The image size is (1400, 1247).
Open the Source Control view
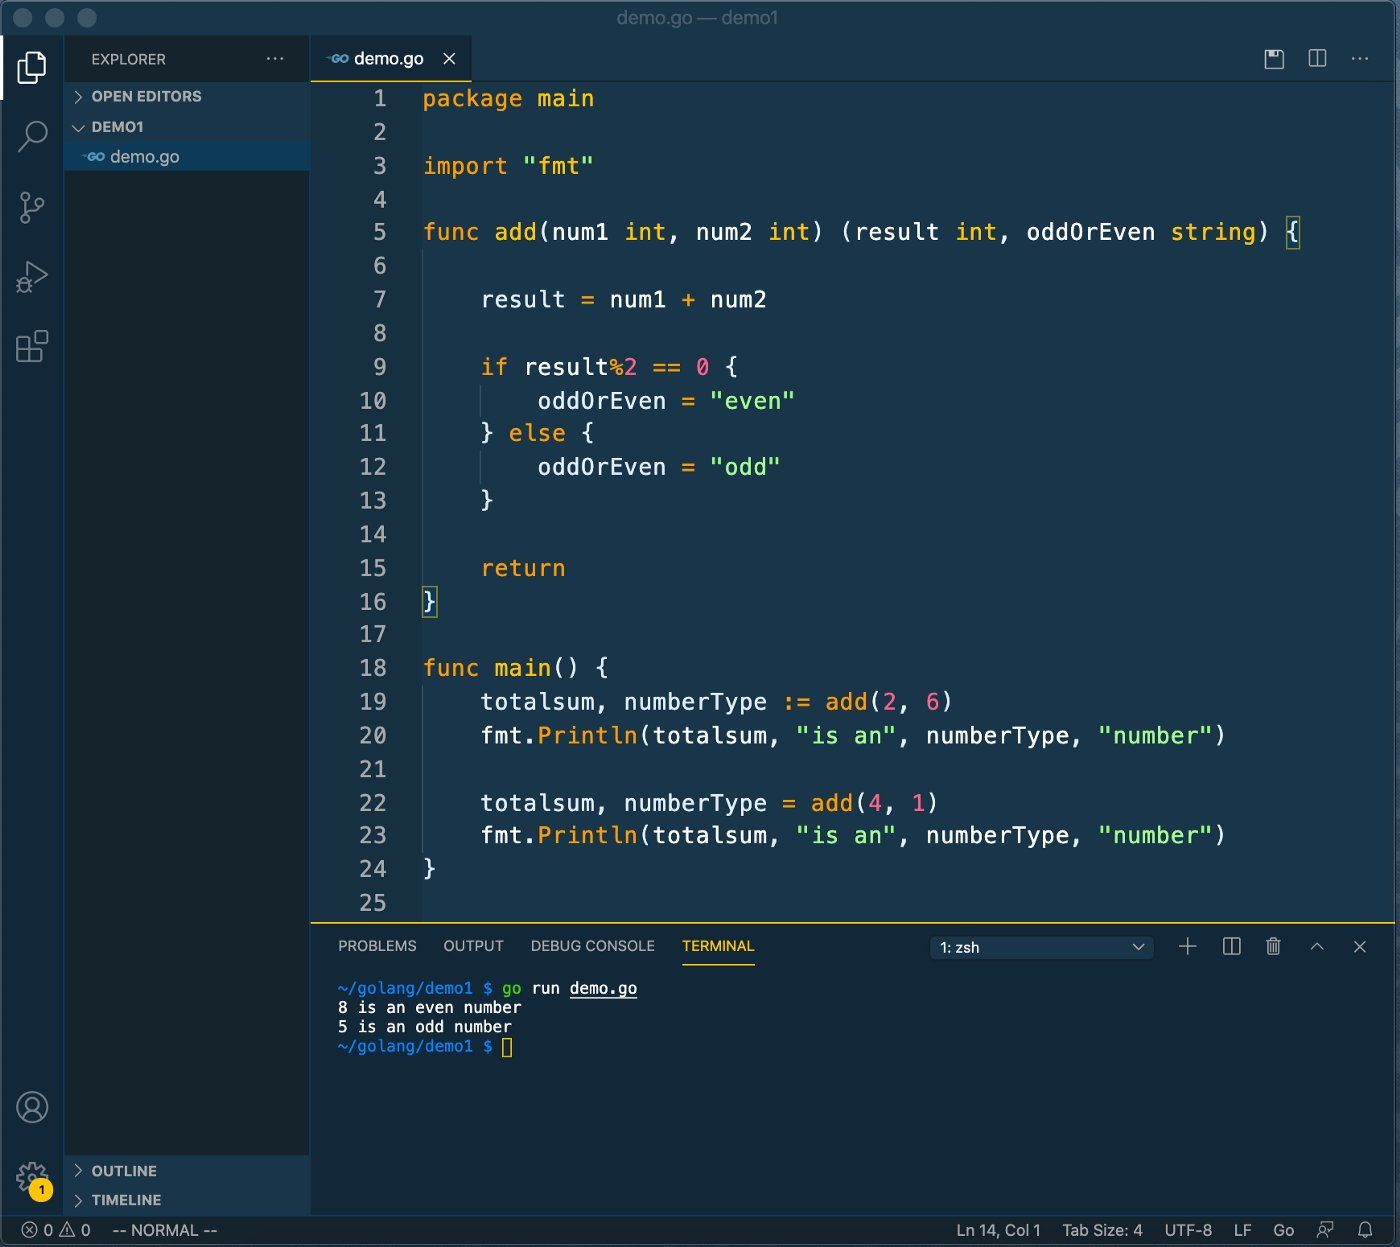point(32,208)
